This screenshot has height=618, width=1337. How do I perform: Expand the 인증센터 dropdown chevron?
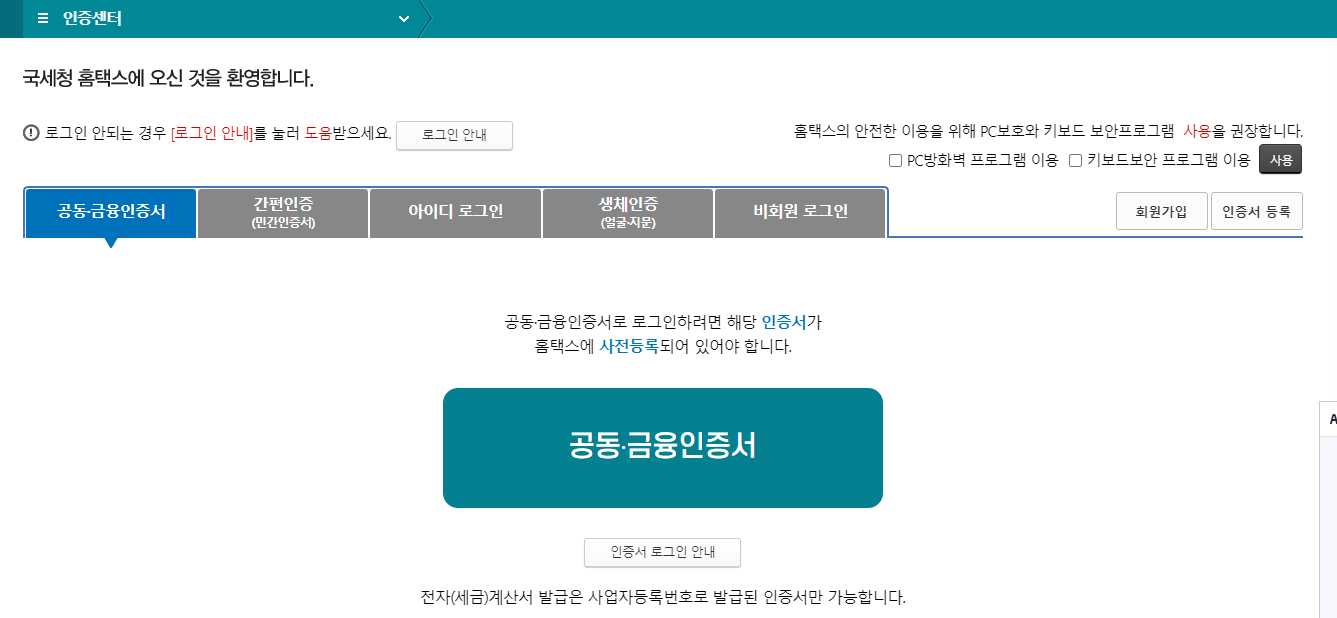[x=404, y=19]
